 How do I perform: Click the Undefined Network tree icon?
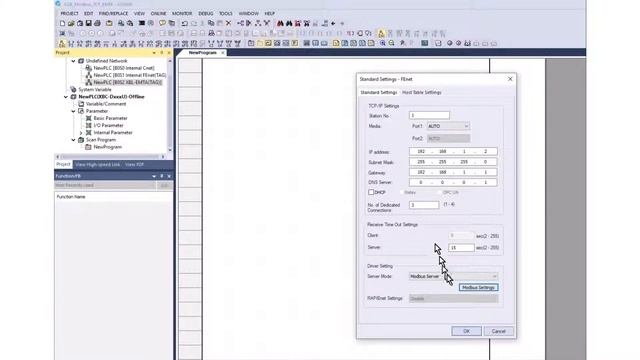click(81, 61)
